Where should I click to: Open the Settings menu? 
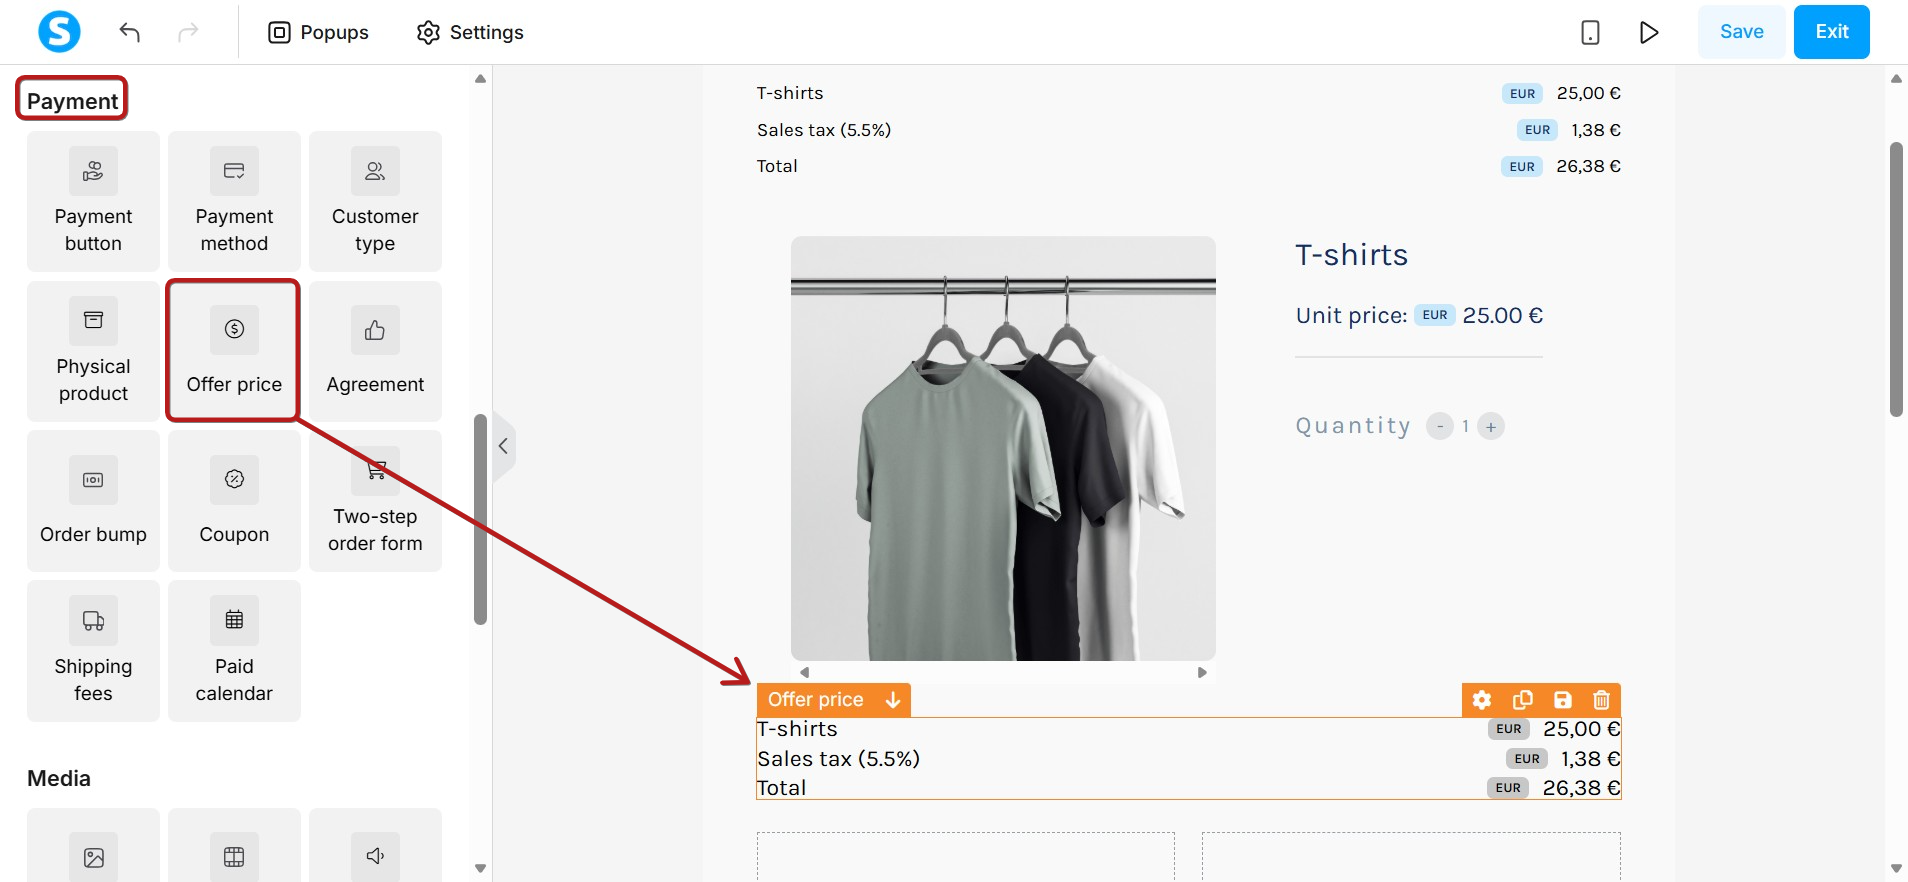tap(470, 32)
